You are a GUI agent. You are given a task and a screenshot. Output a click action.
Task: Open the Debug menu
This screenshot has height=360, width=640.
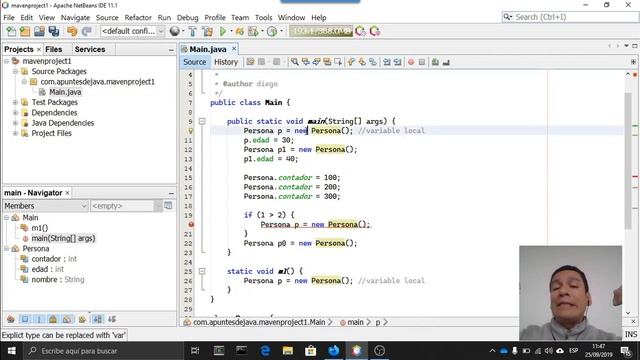tap(187, 18)
